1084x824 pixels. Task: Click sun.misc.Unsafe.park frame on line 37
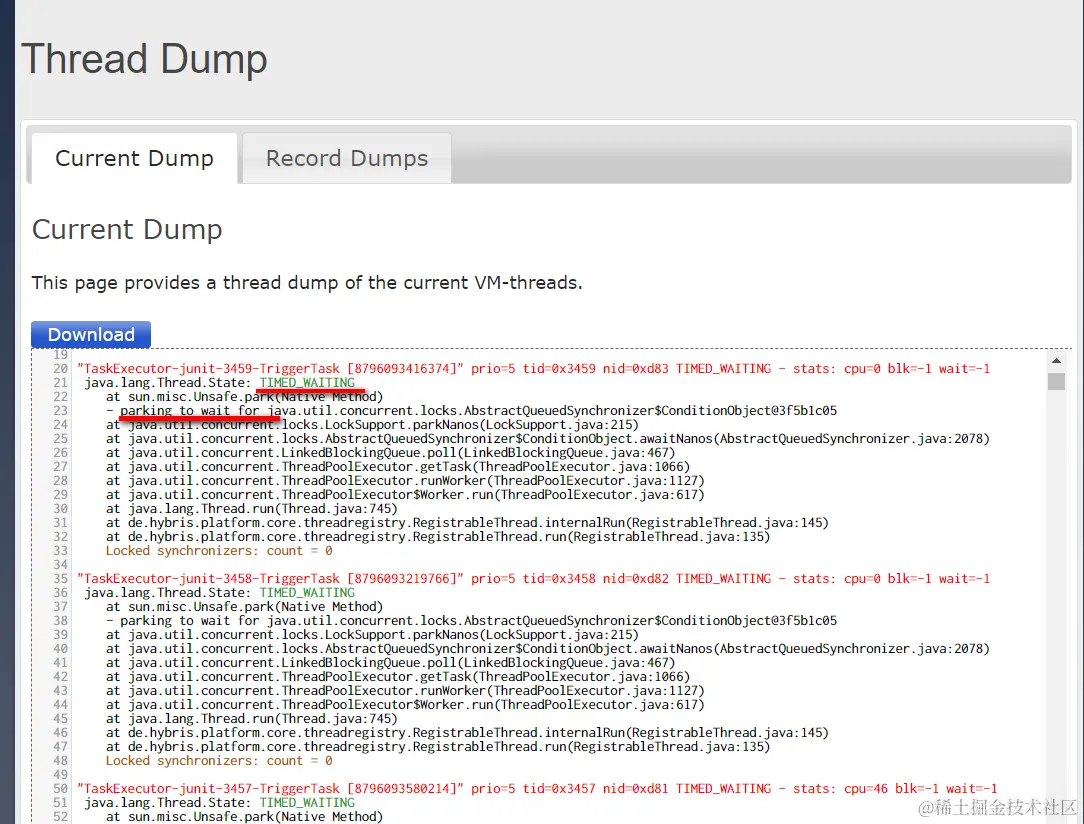click(x=245, y=607)
